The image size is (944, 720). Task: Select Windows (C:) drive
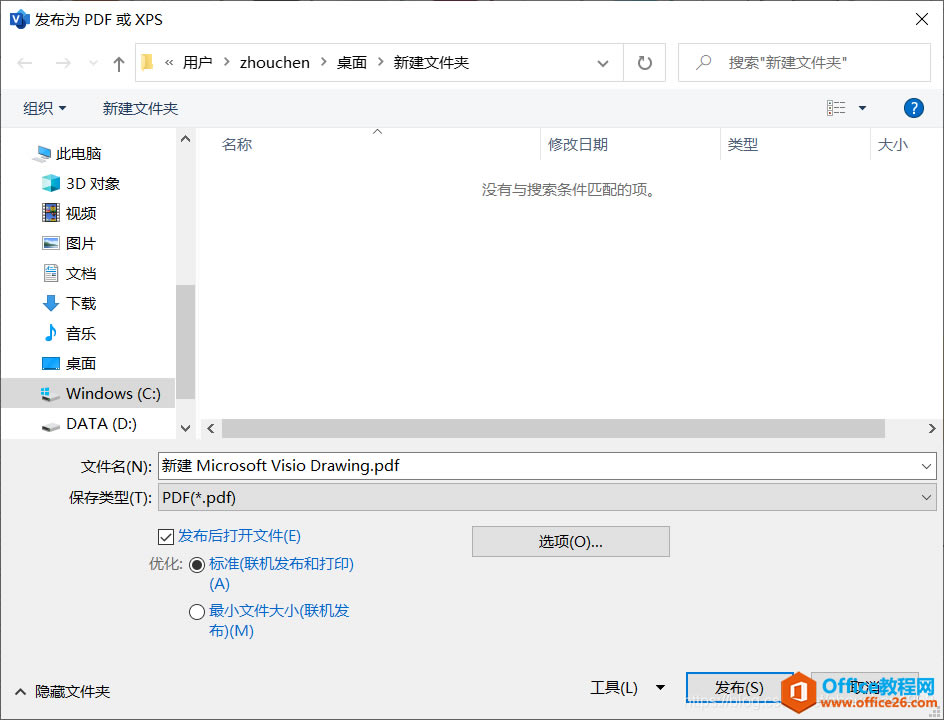click(88, 393)
